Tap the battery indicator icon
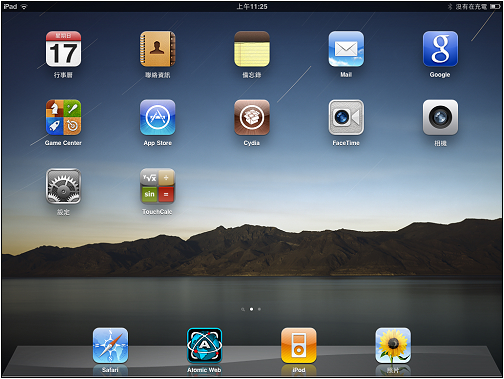 pyautogui.click(x=495, y=6)
